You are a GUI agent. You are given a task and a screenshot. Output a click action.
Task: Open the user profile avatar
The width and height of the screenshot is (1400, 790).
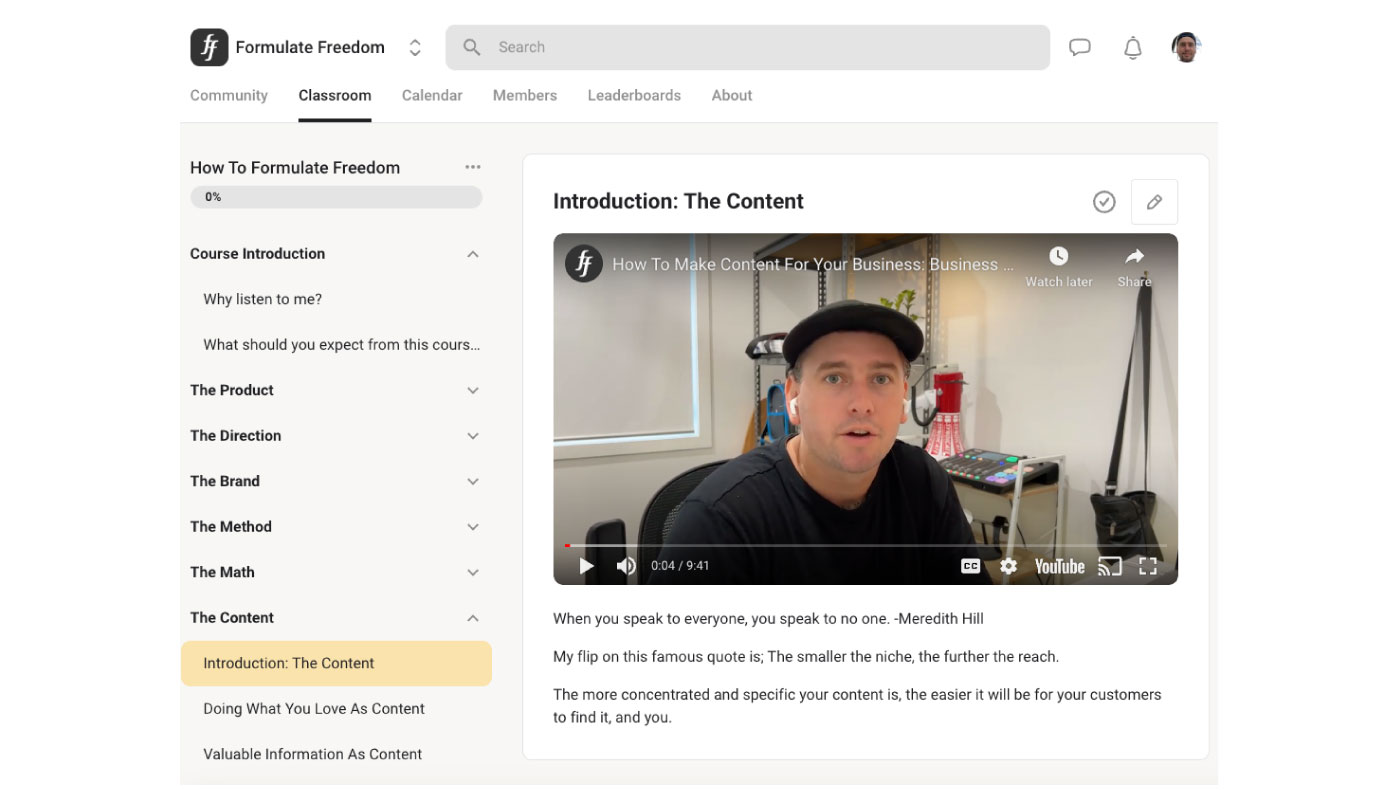1186,47
